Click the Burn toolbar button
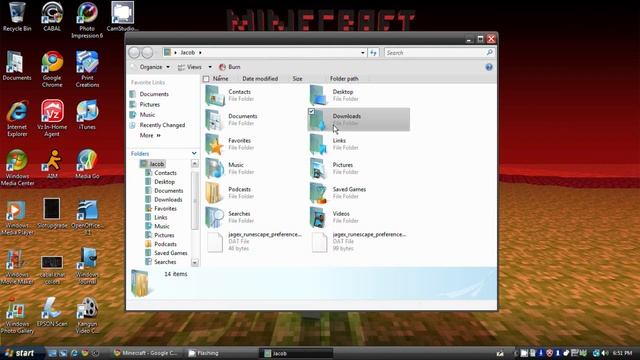640x360 pixels. click(x=229, y=67)
